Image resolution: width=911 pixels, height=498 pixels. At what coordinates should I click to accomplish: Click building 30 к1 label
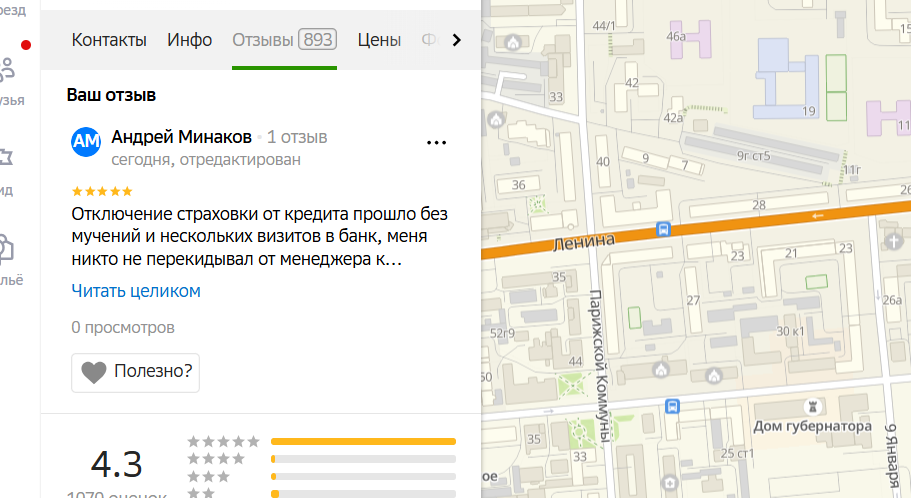[x=790, y=331]
